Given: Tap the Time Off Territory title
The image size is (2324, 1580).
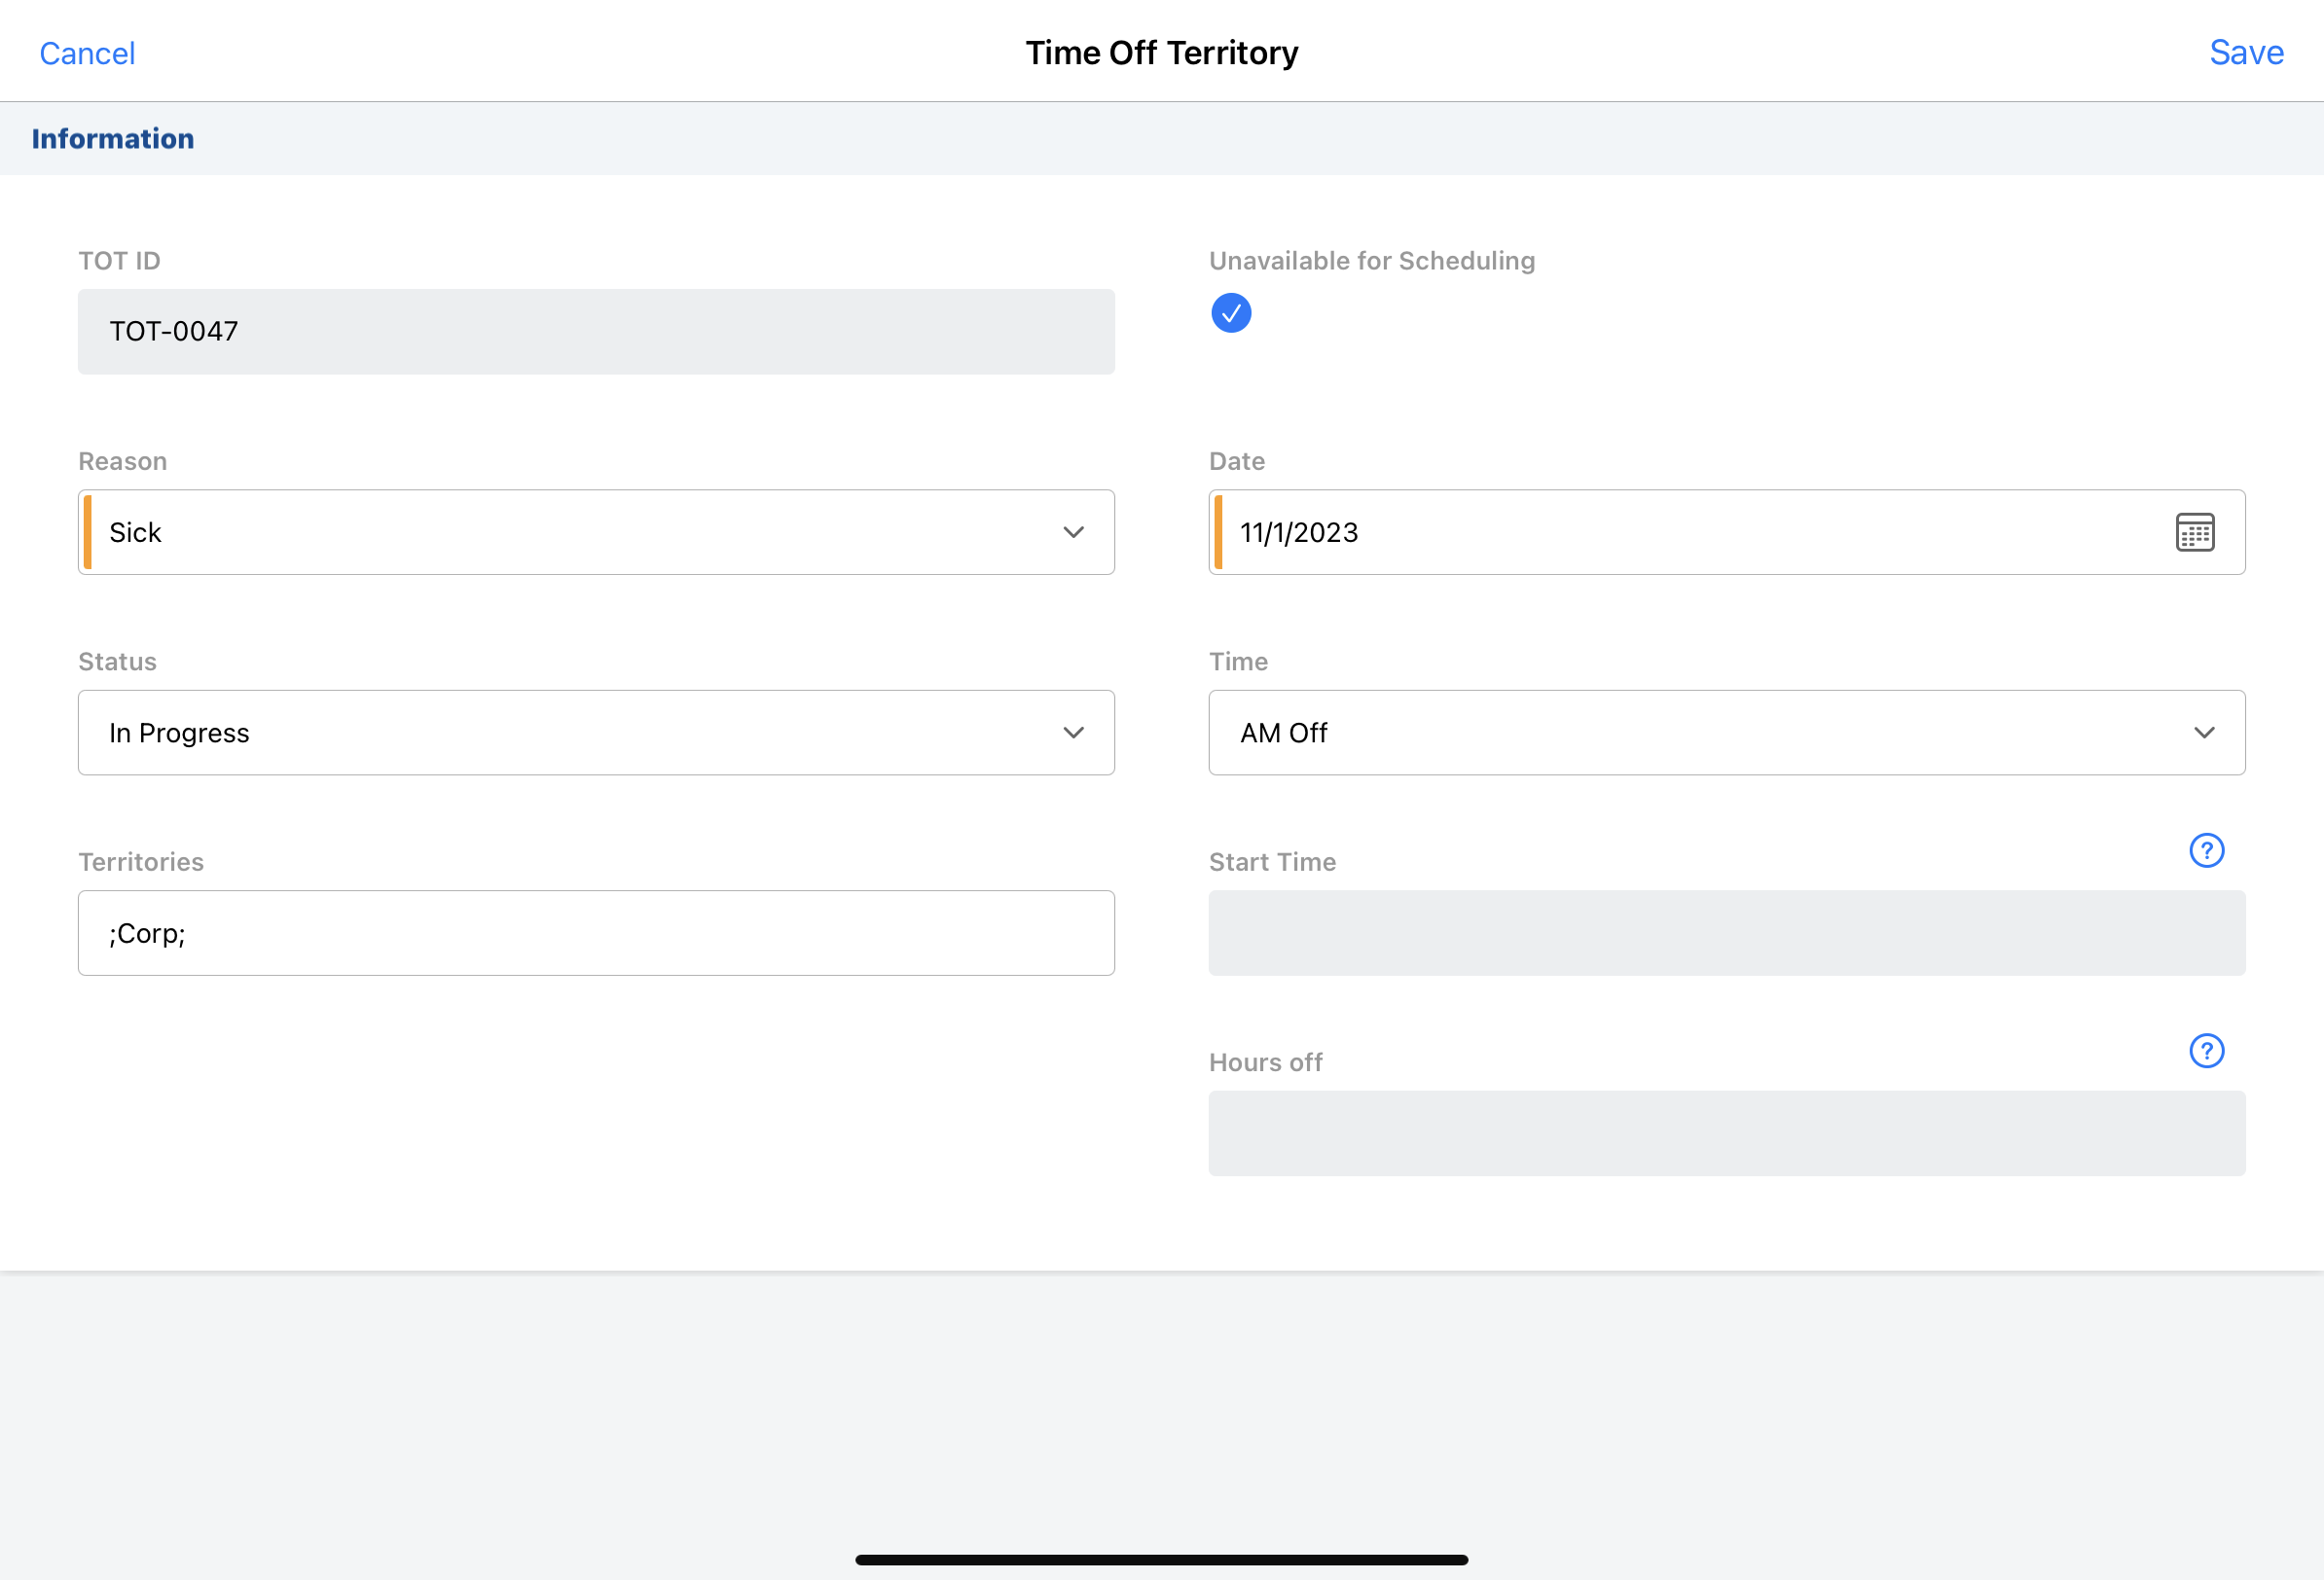Looking at the screenshot, I should tap(1161, 52).
